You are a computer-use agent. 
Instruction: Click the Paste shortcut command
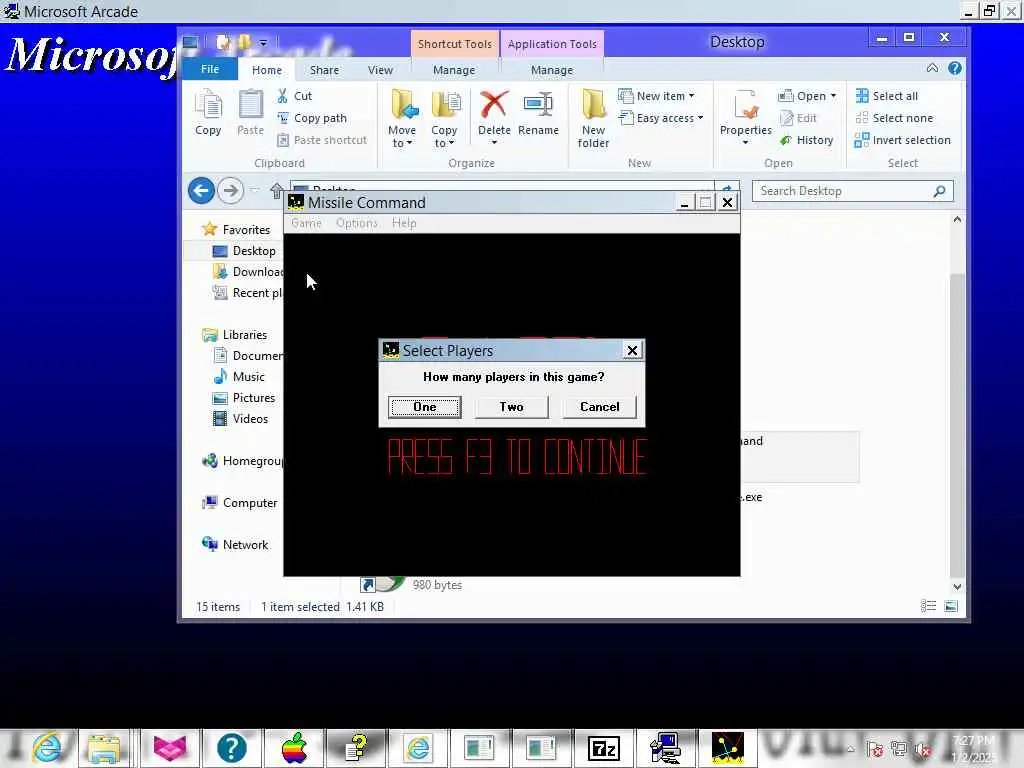tap(322, 140)
